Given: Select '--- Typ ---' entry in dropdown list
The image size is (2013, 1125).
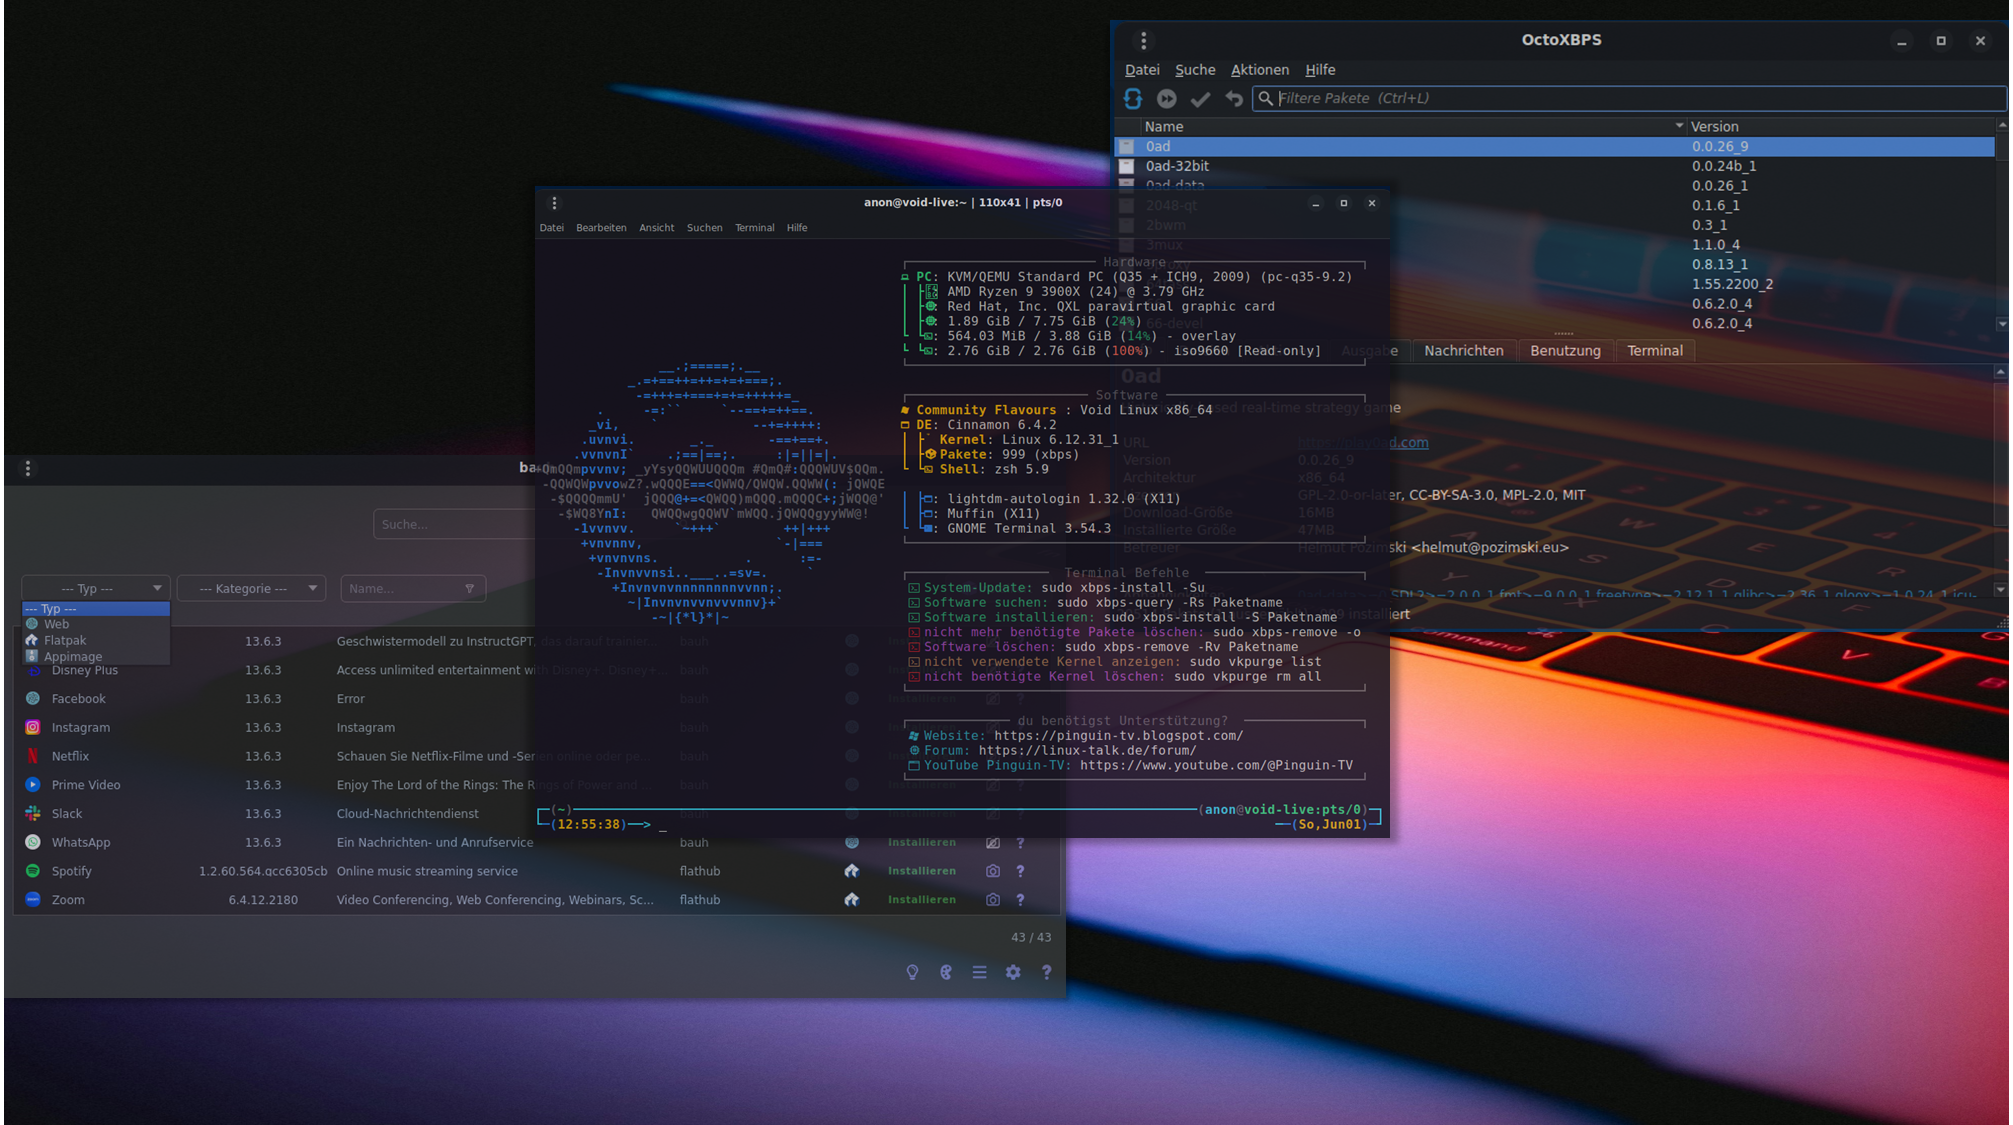Looking at the screenshot, I should pyautogui.click(x=96, y=609).
